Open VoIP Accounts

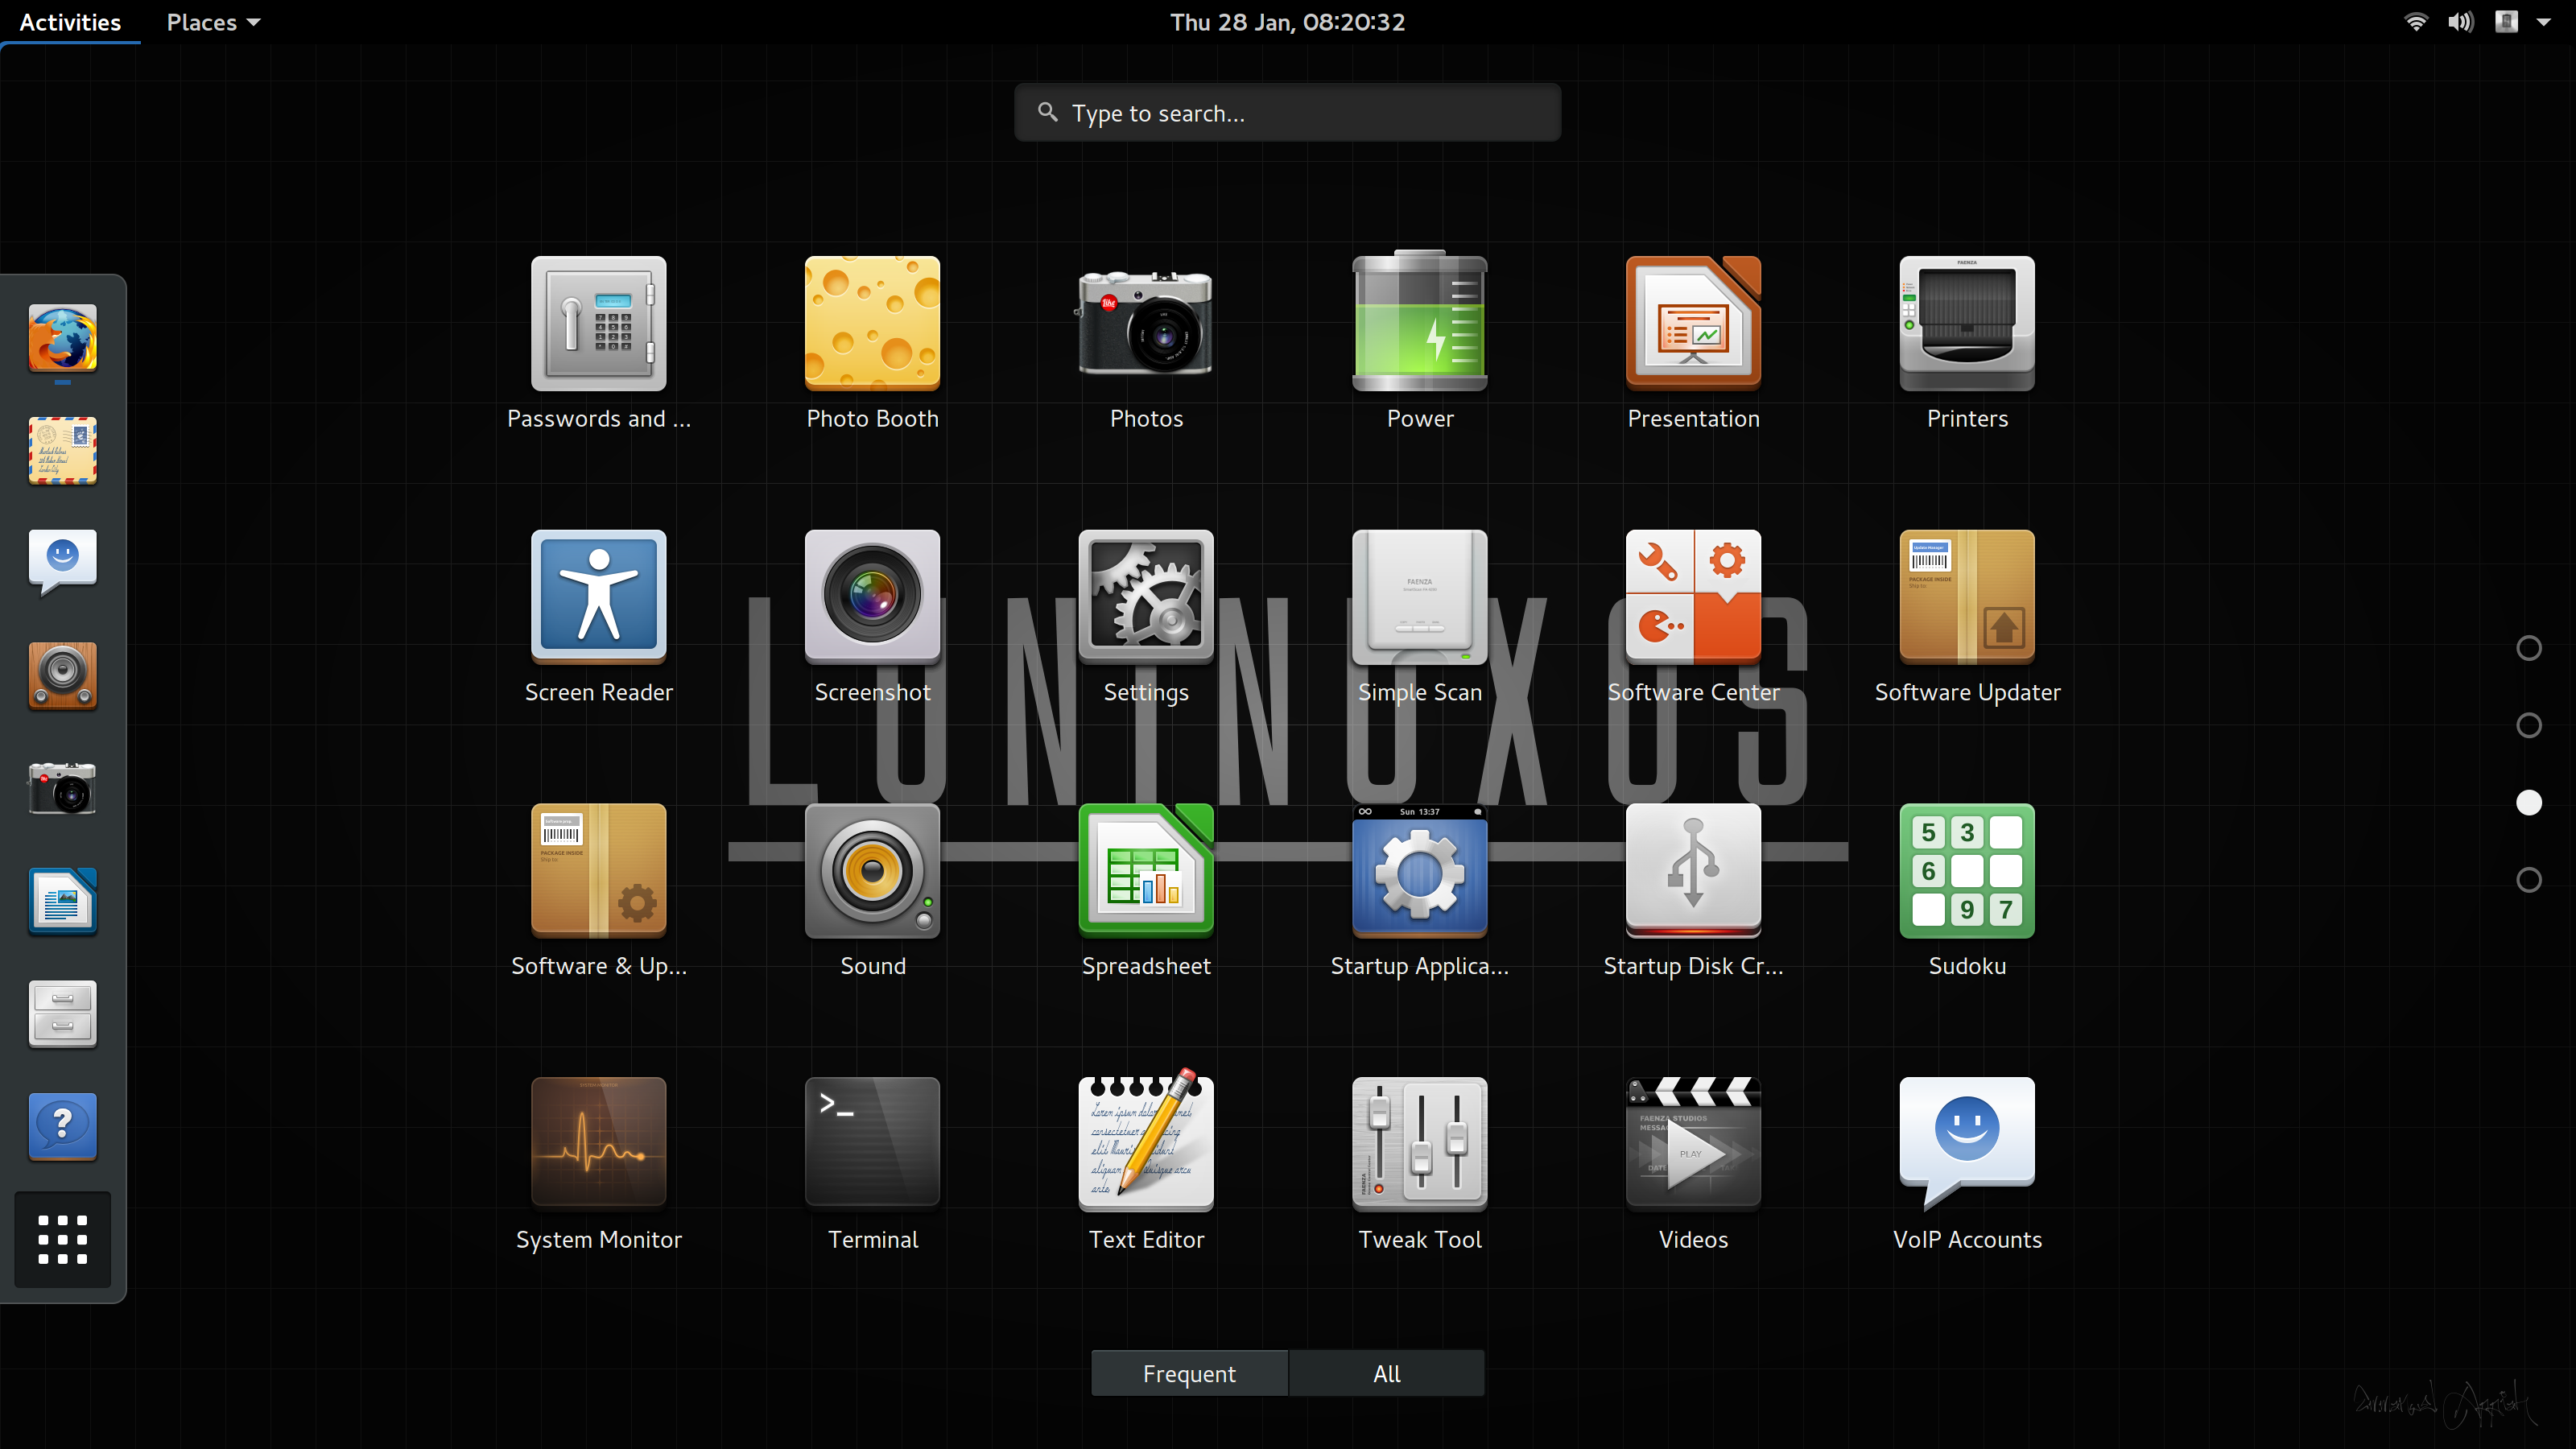tap(1967, 1165)
